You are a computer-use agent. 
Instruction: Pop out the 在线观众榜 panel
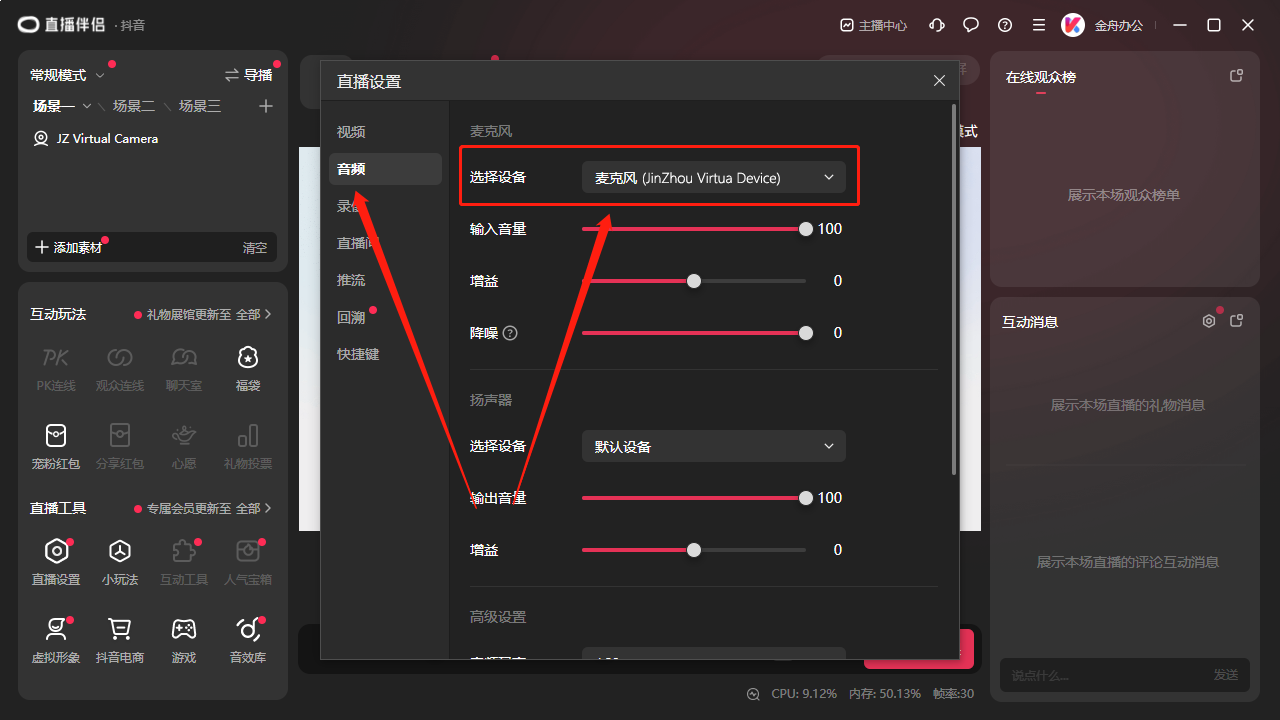[1236, 76]
